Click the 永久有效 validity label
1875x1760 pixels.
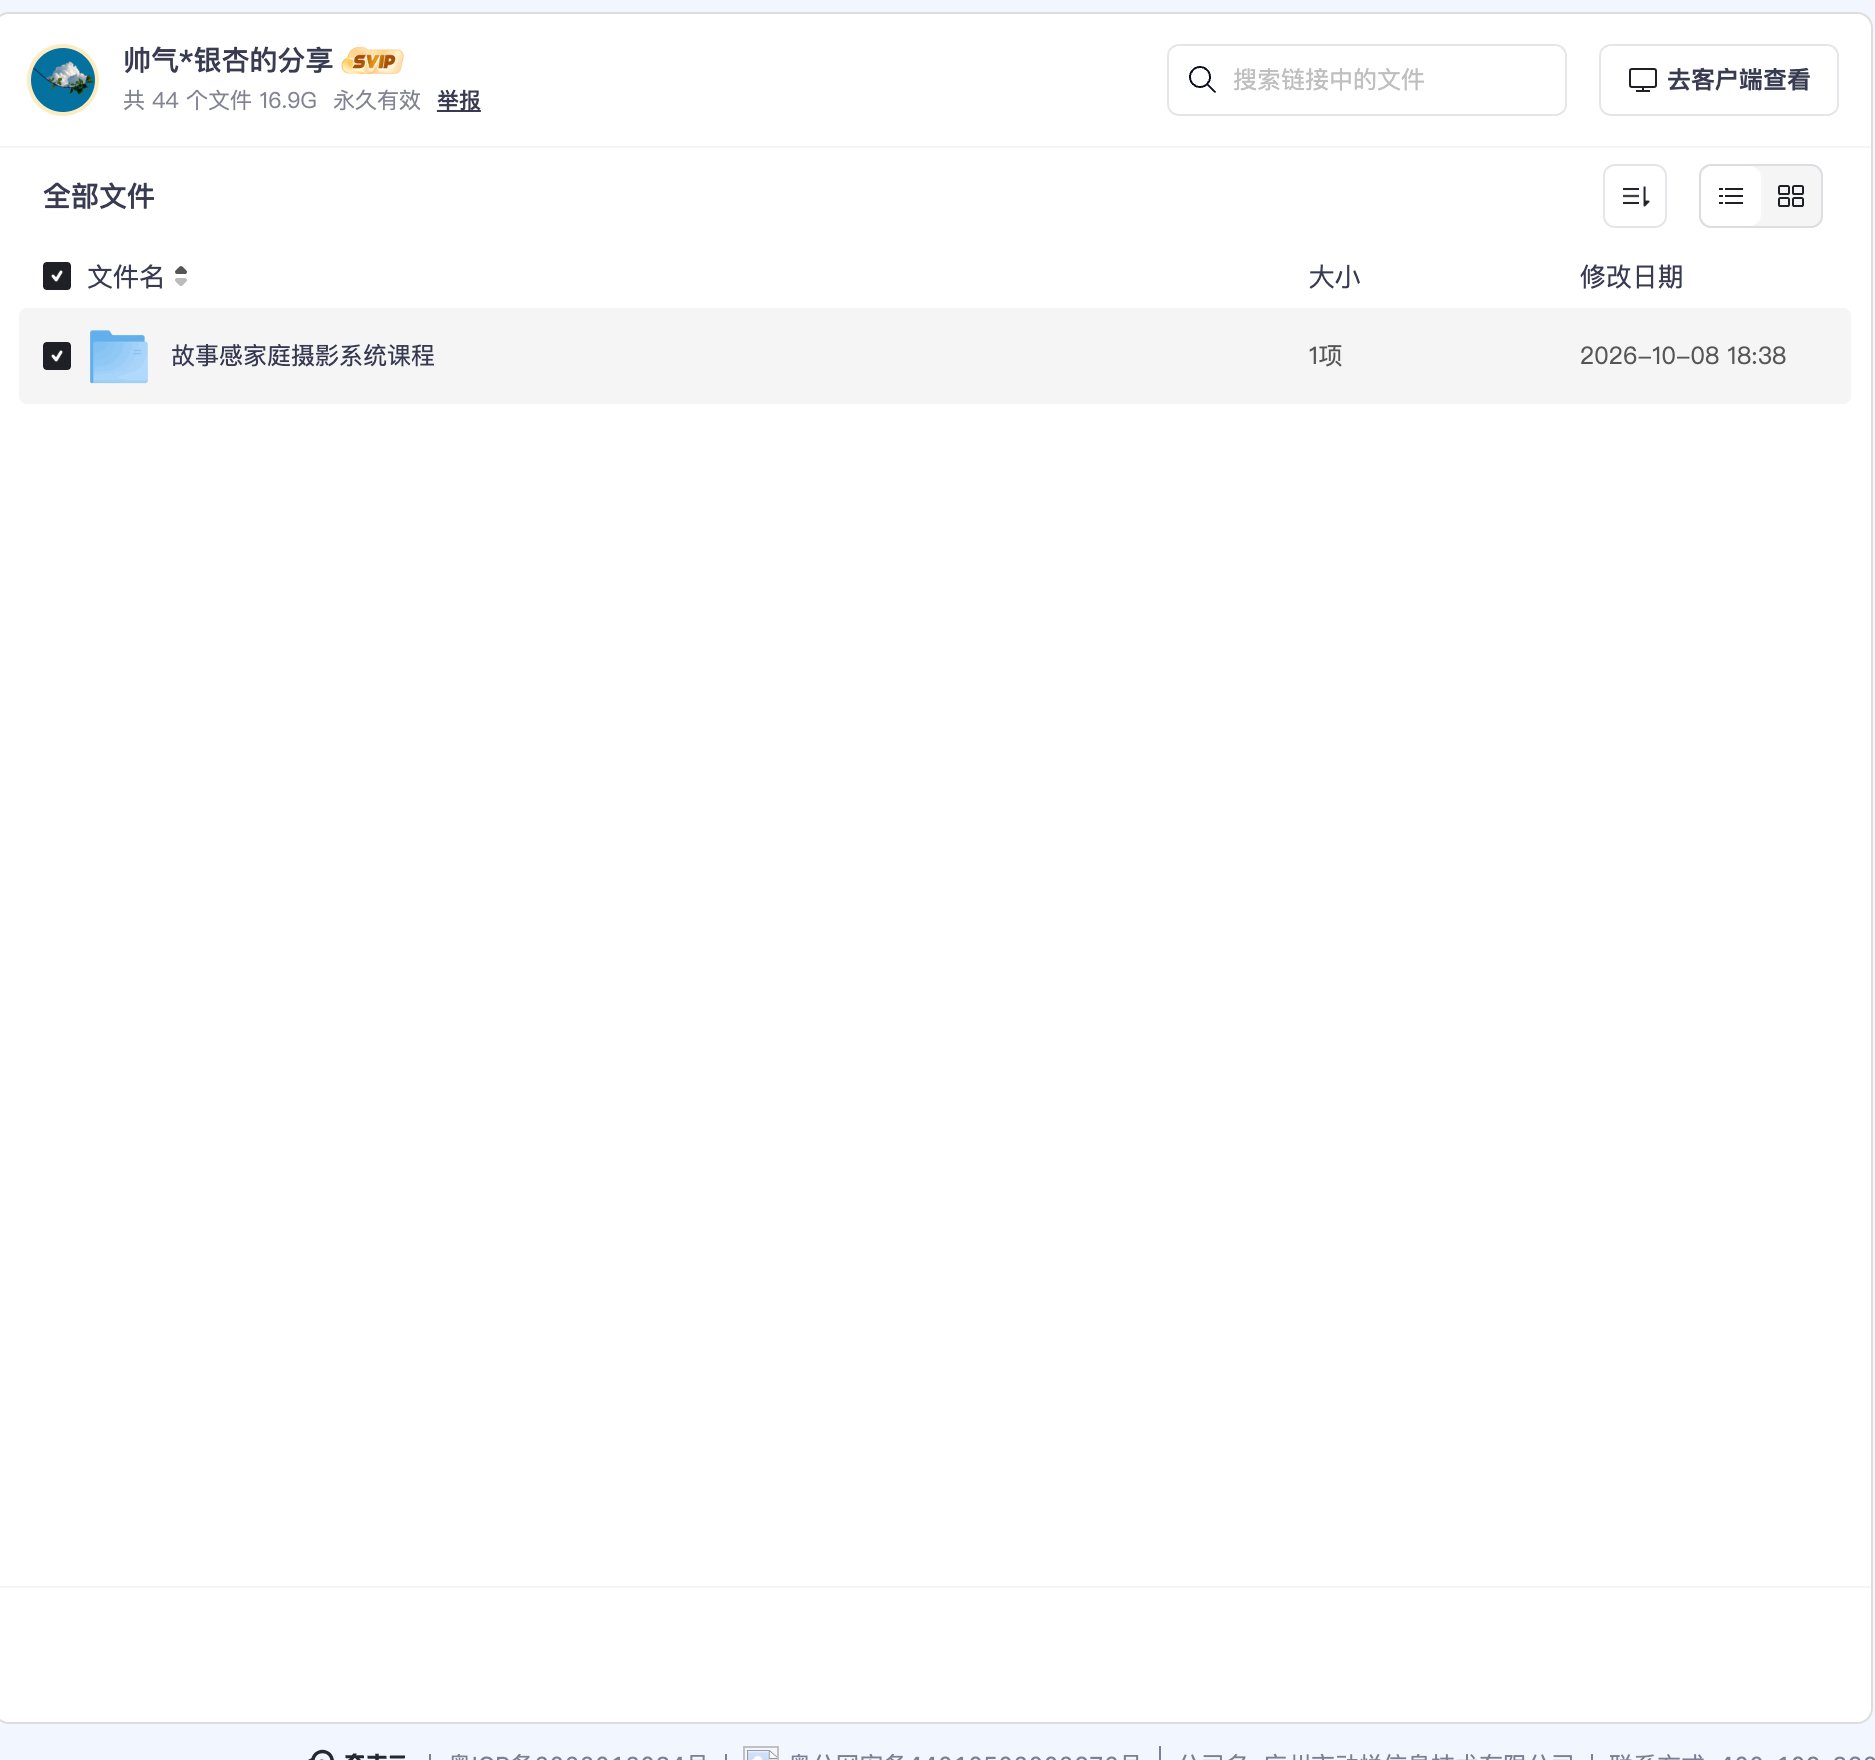click(x=377, y=101)
